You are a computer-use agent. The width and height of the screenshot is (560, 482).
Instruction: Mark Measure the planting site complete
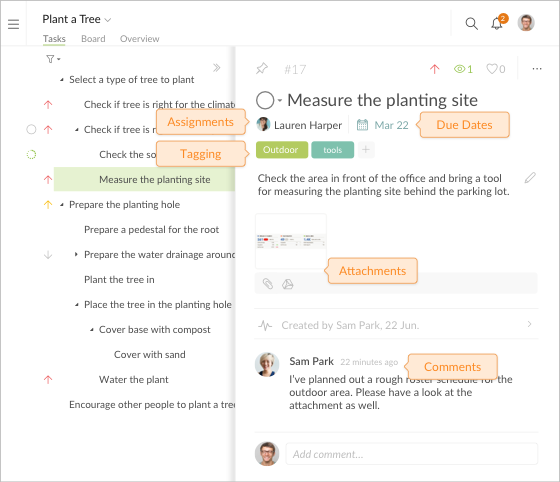(x=265, y=100)
